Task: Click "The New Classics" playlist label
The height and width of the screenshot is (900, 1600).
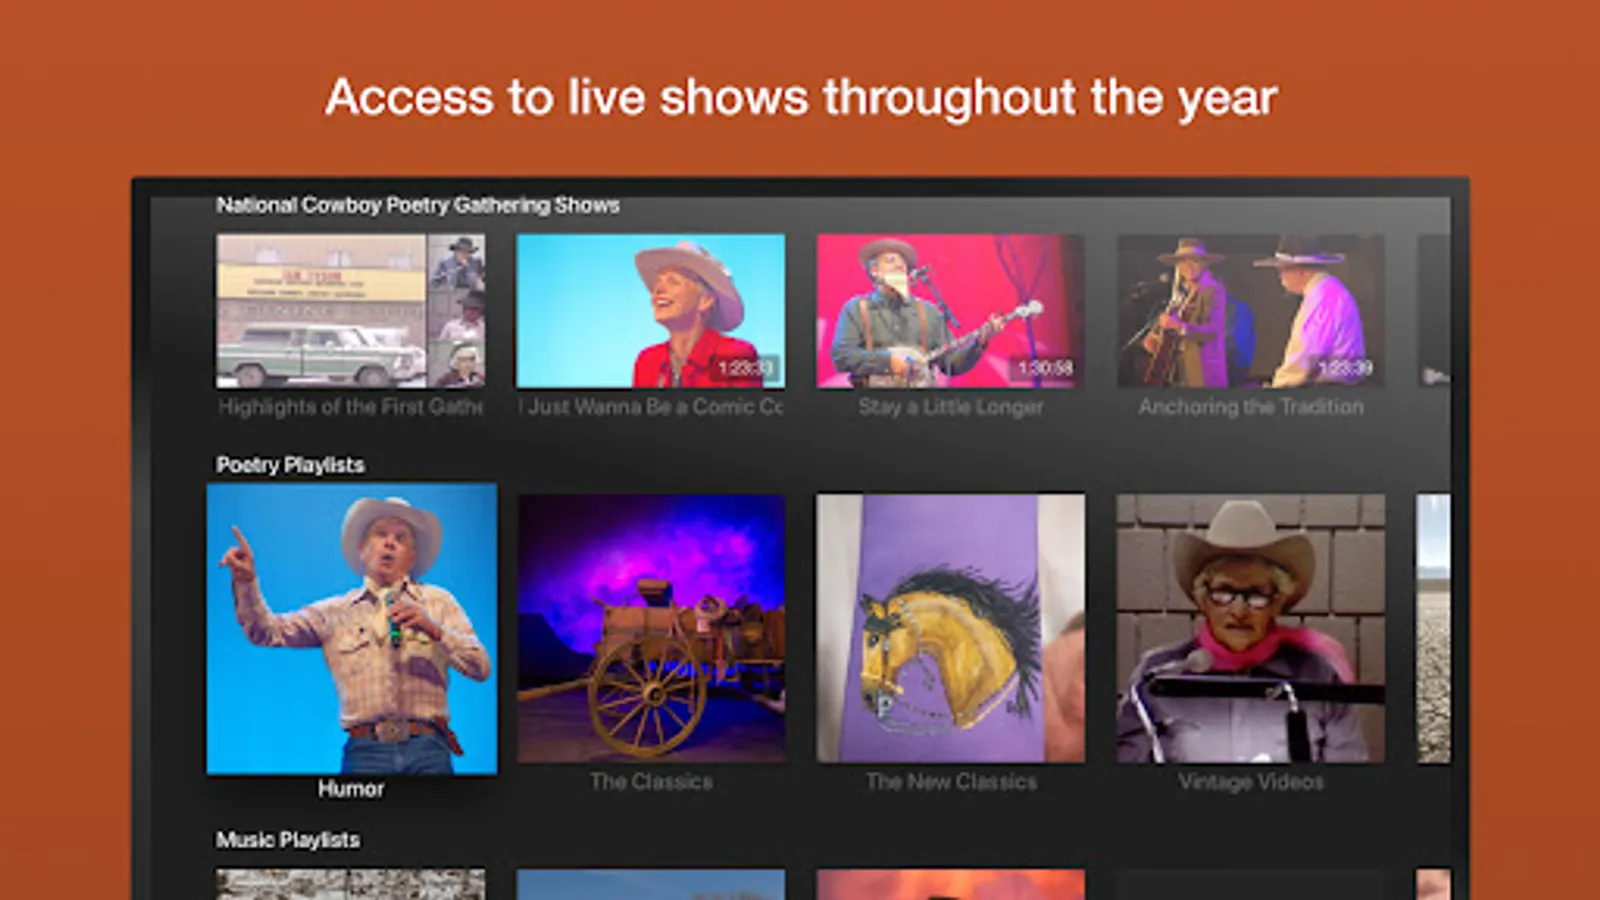Action: pos(951,782)
